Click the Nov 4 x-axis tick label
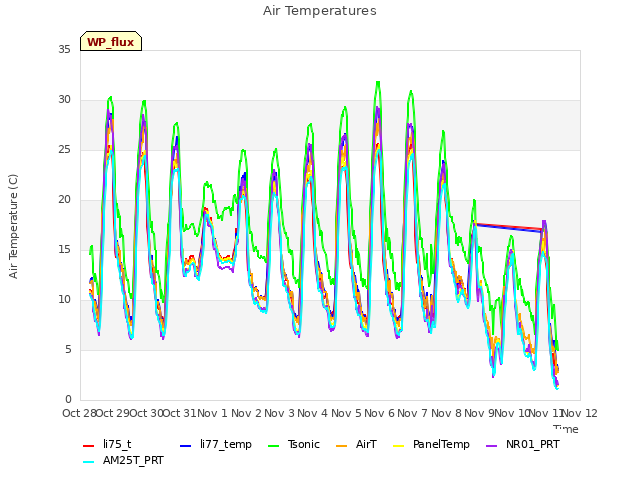Viewport: 640px width, 480px height. point(312,414)
